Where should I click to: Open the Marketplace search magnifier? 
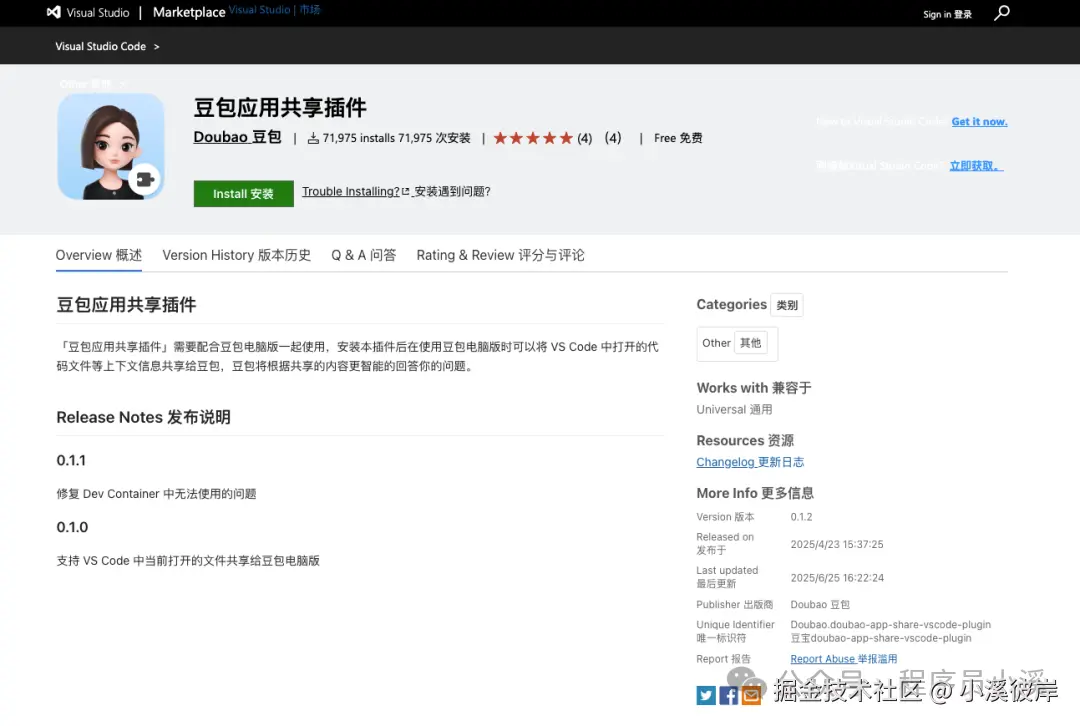click(1001, 14)
